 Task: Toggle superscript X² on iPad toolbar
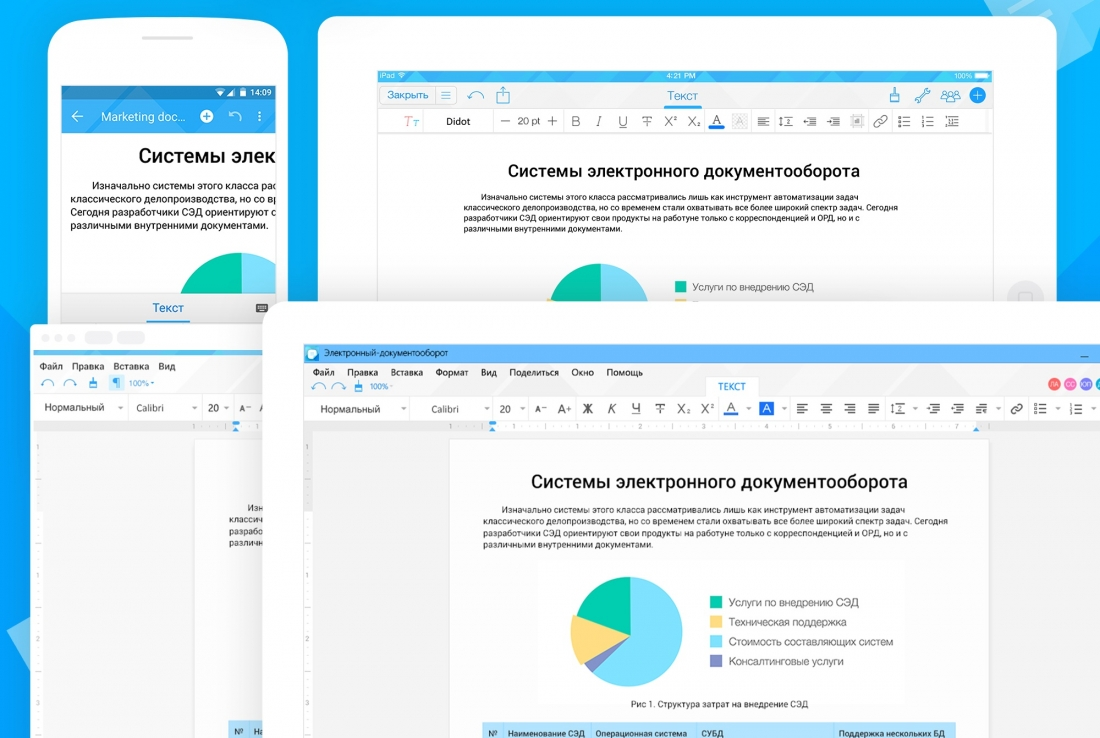[x=670, y=121]
